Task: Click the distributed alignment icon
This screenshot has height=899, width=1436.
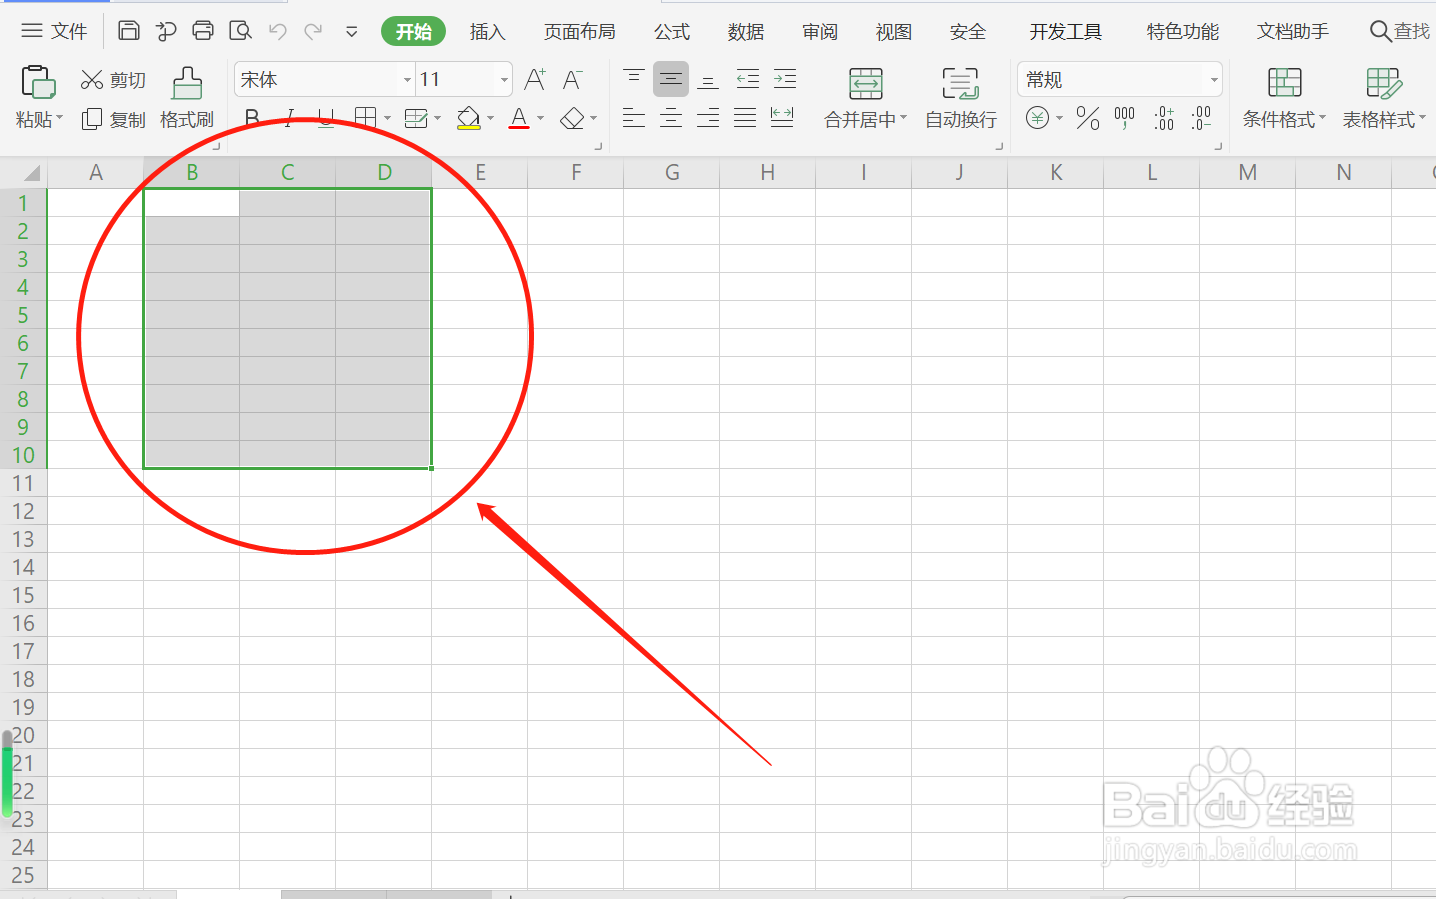Action: pyautogui.click(x=782, y=119)
